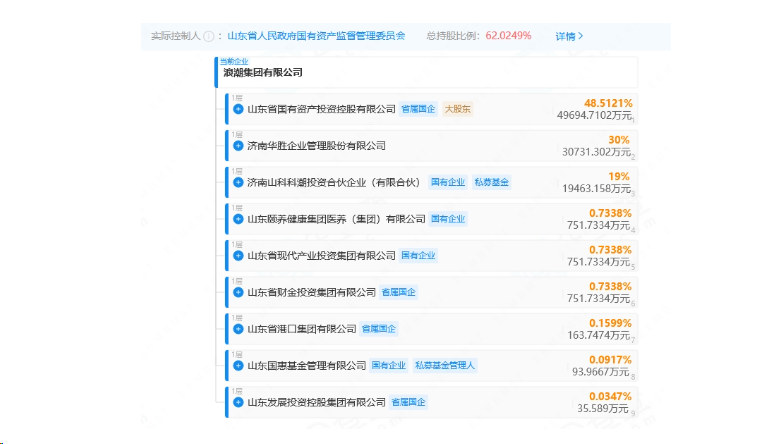Screen dimensions: 777x444
Task: Select 0.1599% shareholding percentage
Action: pos(610,324)
